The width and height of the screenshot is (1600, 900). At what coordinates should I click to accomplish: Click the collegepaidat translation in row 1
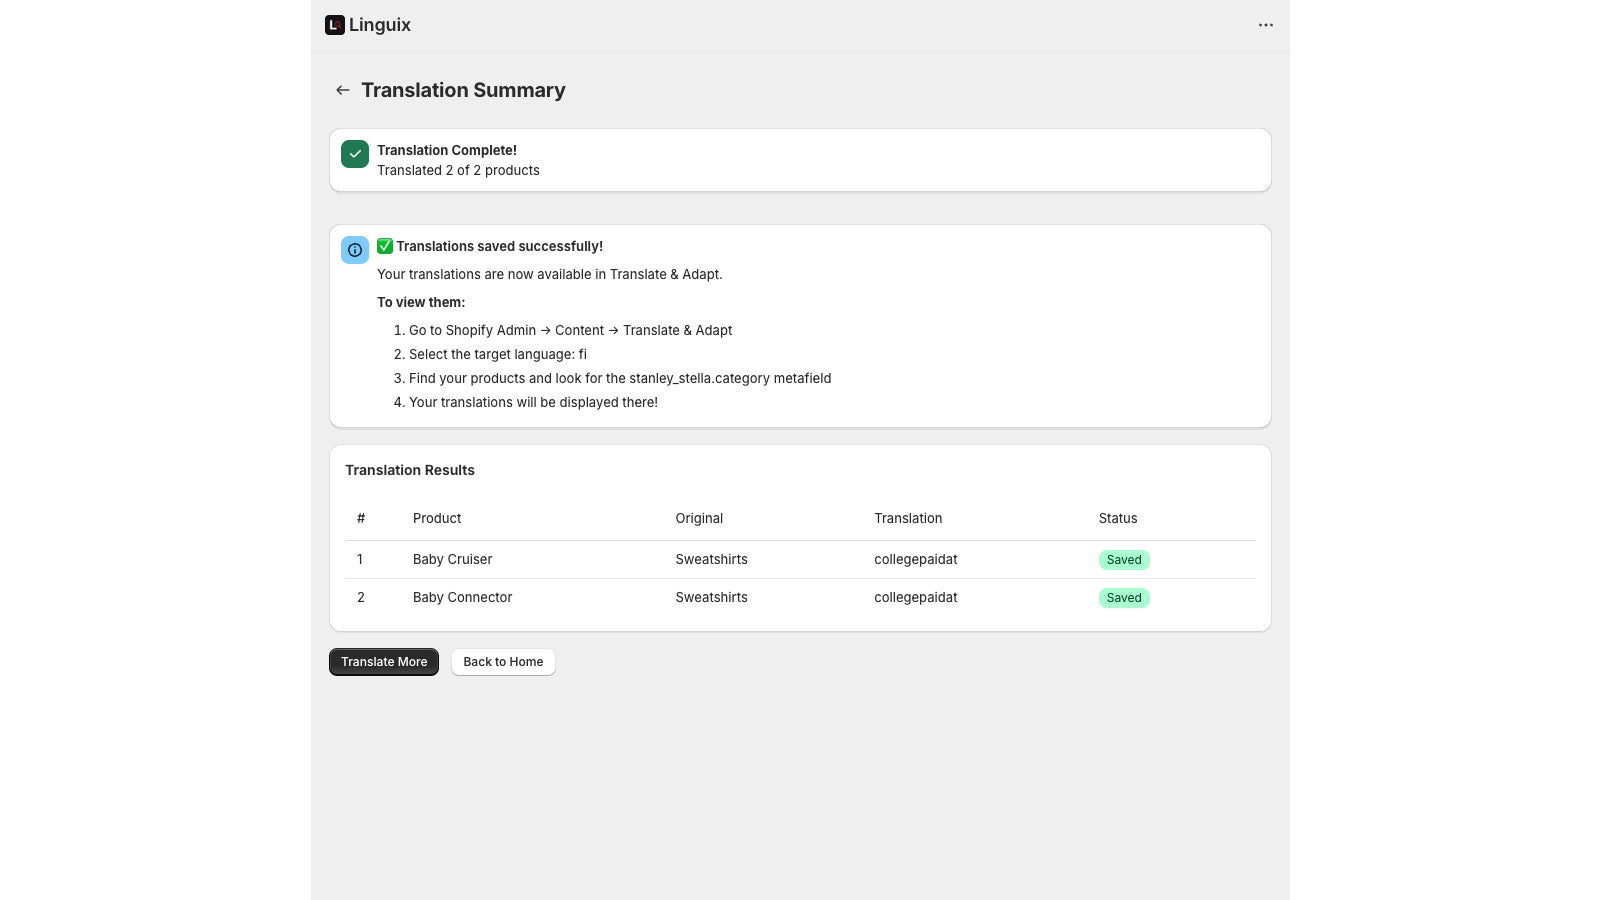point(915,559)
